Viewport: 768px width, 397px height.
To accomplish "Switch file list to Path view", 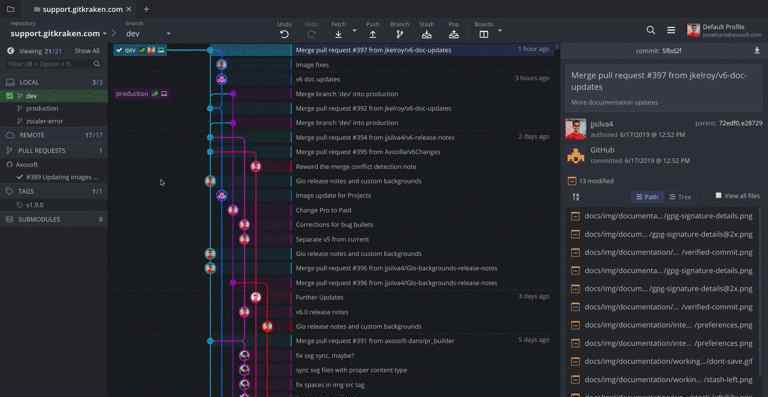I will click(x=647, y=197).
